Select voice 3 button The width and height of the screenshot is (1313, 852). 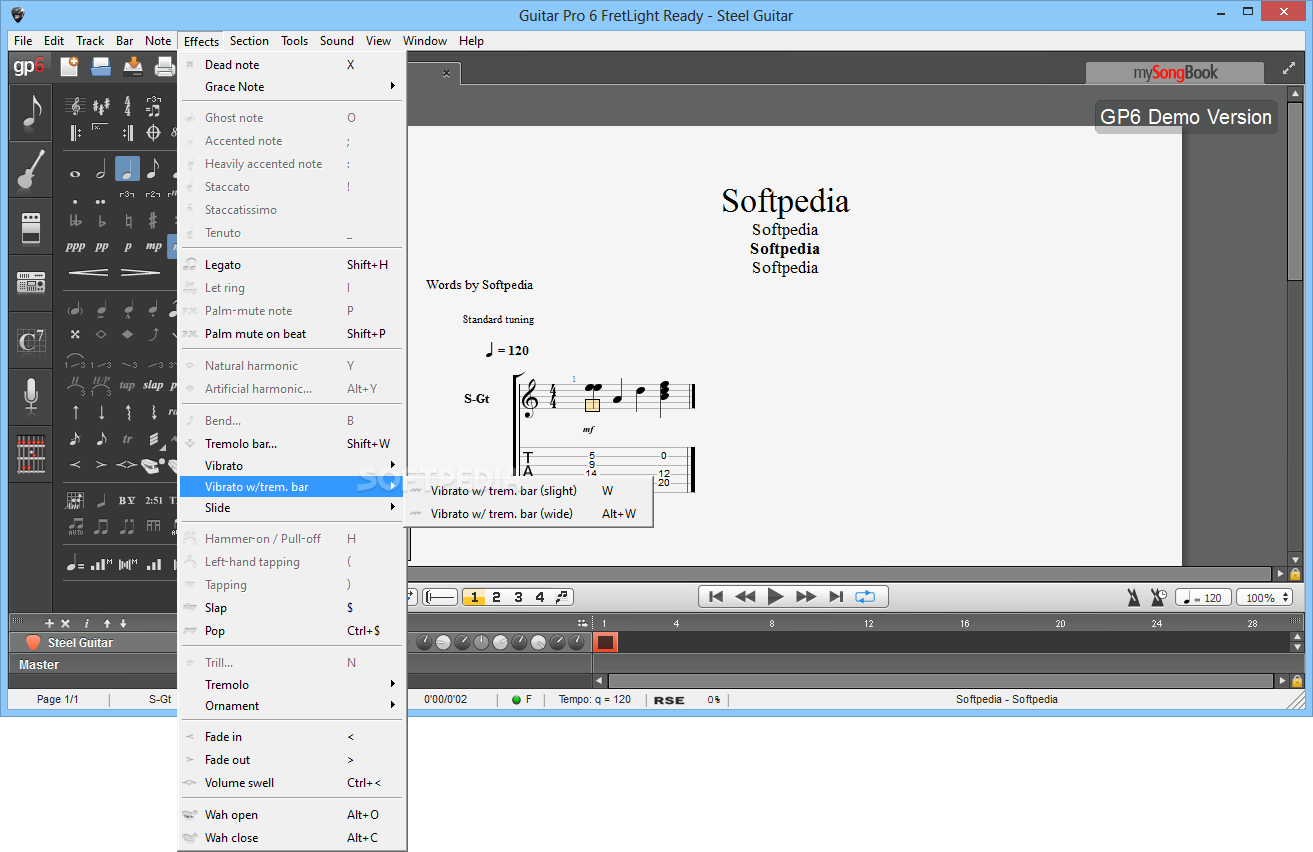click(518, 597)
